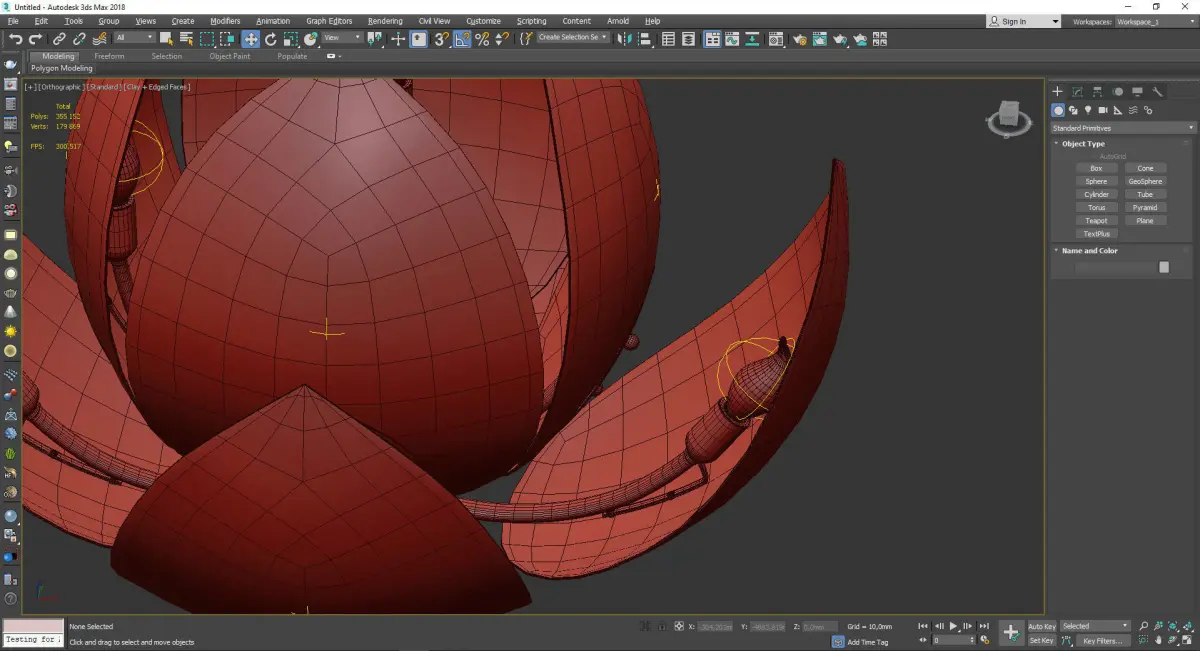The image size is (1200, 651).
Task: Click the Cylinder primitive button
Action: (x=1096, y=195)
